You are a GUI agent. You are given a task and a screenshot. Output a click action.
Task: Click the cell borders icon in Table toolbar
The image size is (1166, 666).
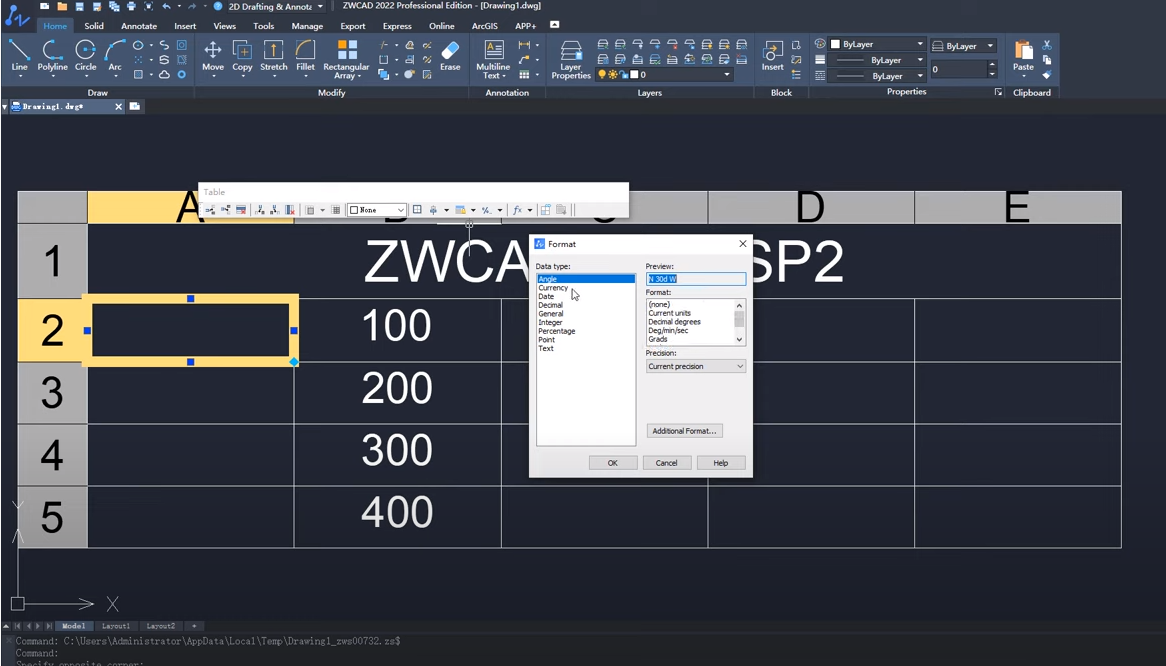click(x=417, y=210)
